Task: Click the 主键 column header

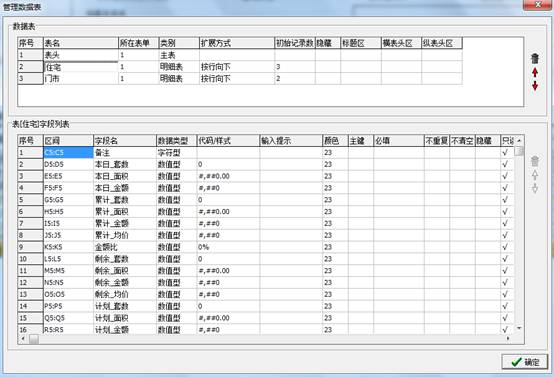Action: tap(361, 141)
